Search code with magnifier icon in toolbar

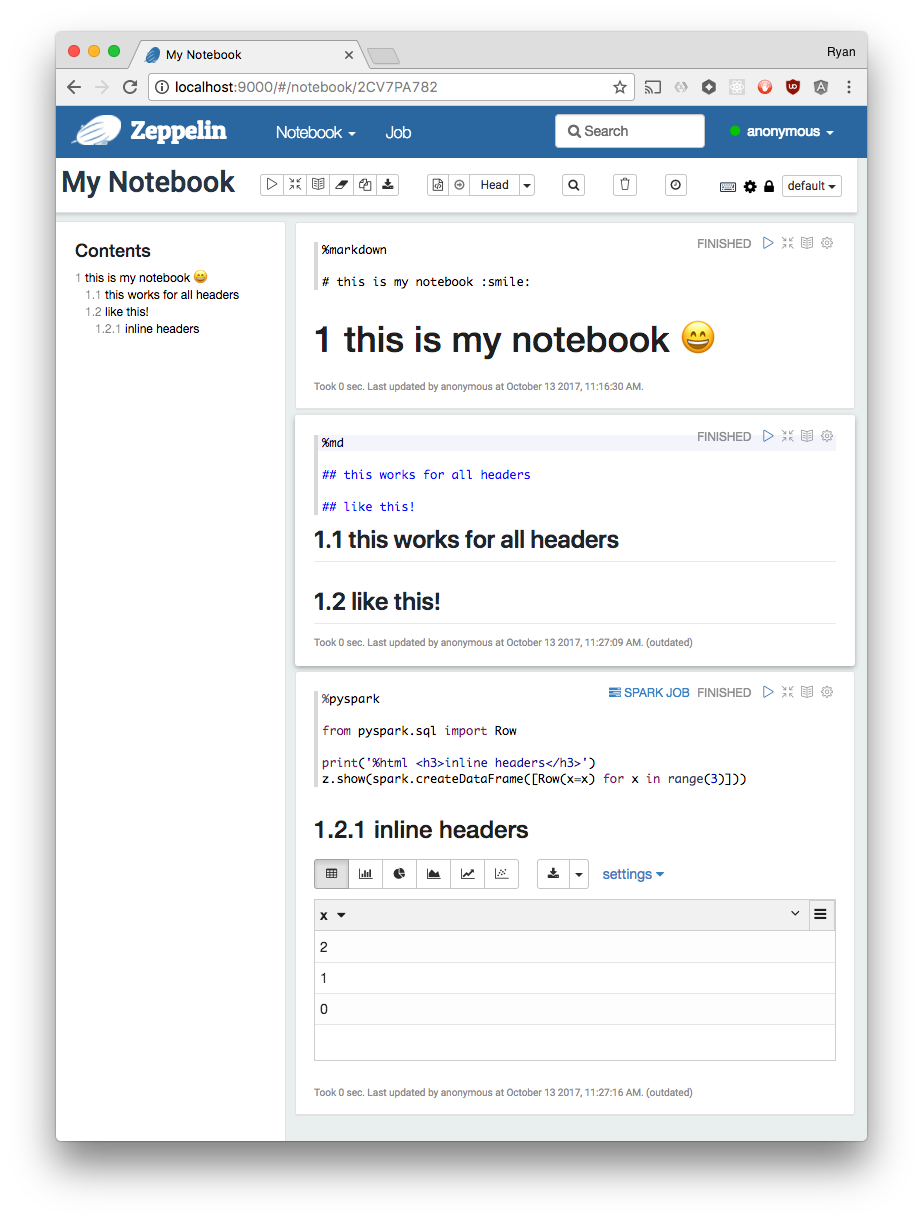573,185
